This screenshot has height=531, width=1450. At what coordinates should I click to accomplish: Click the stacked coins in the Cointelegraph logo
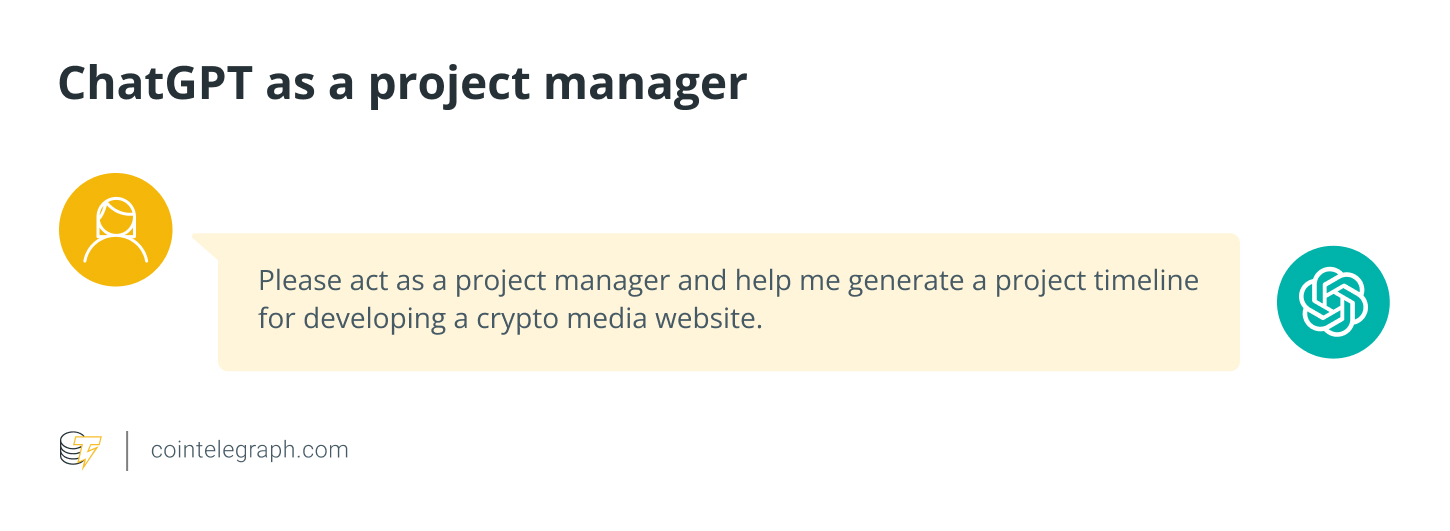tap(72, 450)
